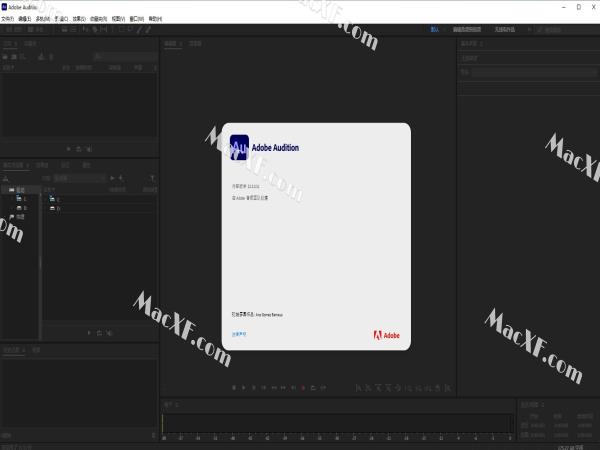Click Add Shortcut plus icon in Media Browser
The image size is (600, 450).
(x=121, y=178)
